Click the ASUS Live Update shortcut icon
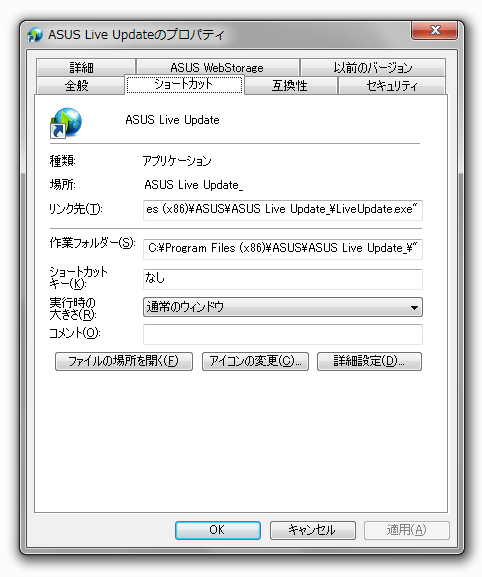The image size is (482, 577). 66,123
